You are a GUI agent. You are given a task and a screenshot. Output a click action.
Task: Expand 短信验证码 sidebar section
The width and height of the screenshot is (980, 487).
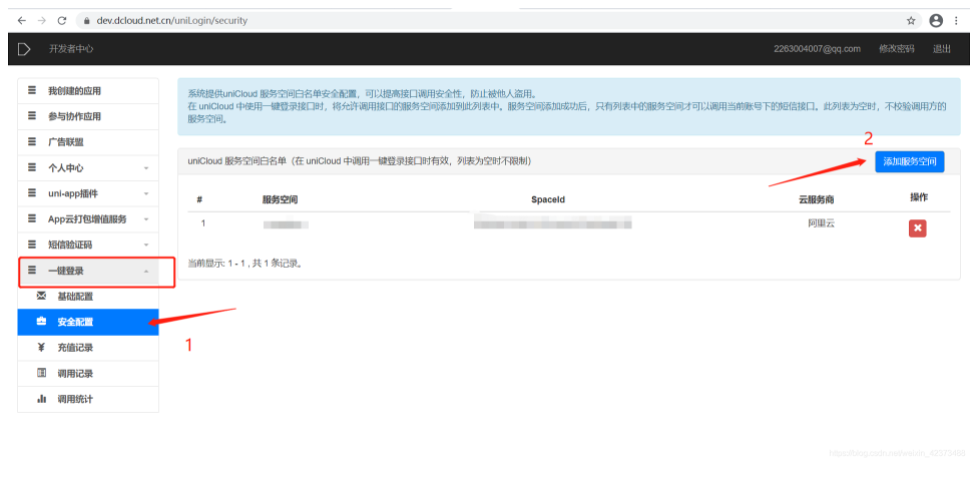tap(89, 245)
